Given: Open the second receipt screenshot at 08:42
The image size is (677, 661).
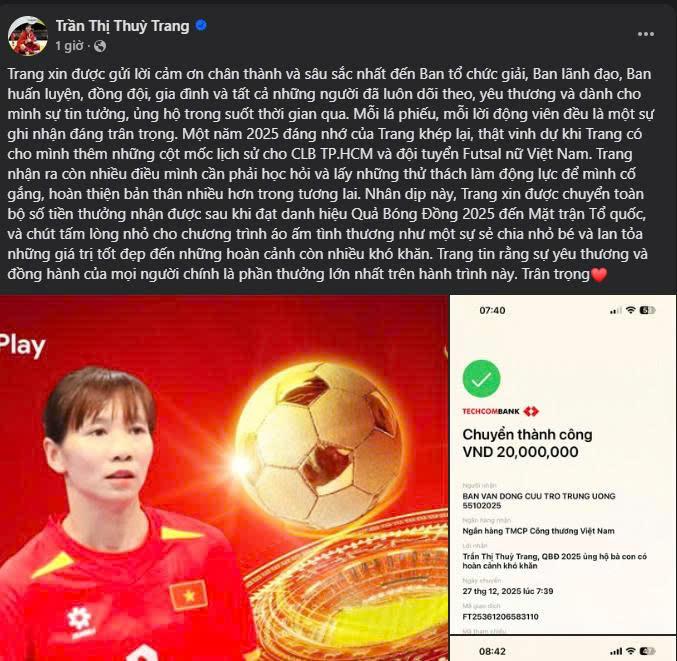Looking at the screenshot, I should pyautogui.click(x=563, y=649).
